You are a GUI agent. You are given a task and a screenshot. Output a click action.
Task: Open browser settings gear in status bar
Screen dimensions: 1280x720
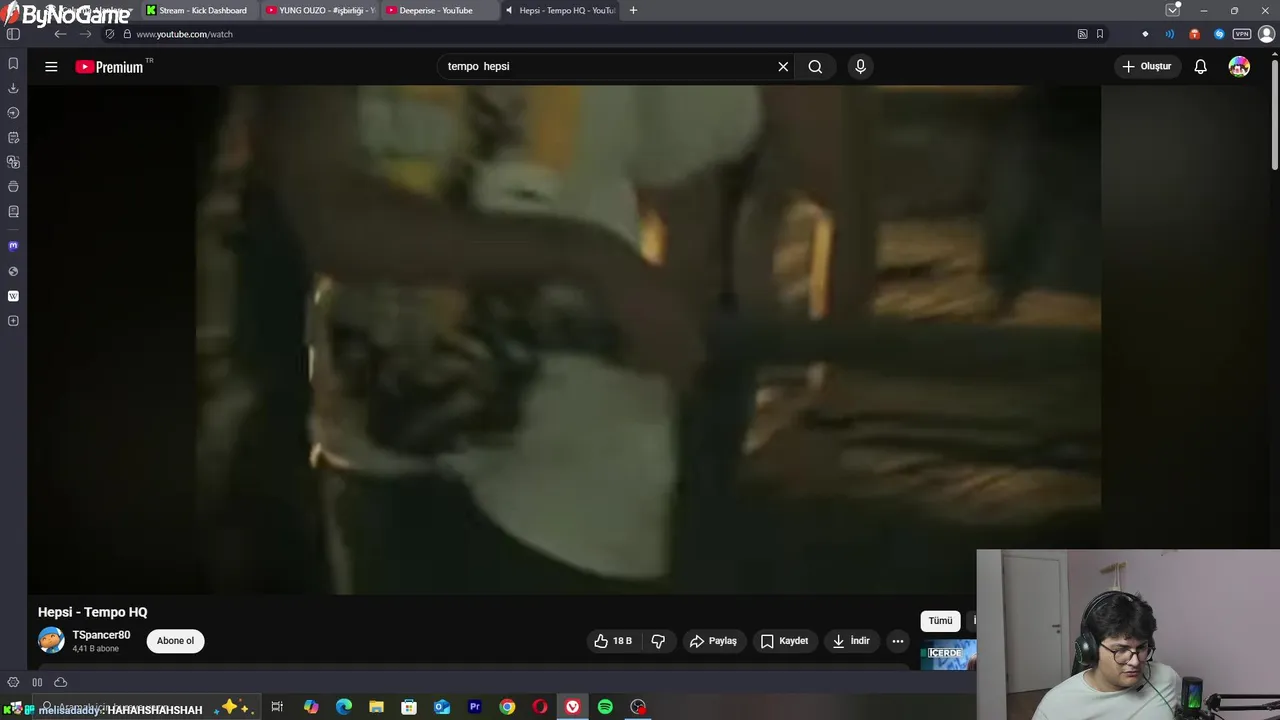(x=13, y=682)
